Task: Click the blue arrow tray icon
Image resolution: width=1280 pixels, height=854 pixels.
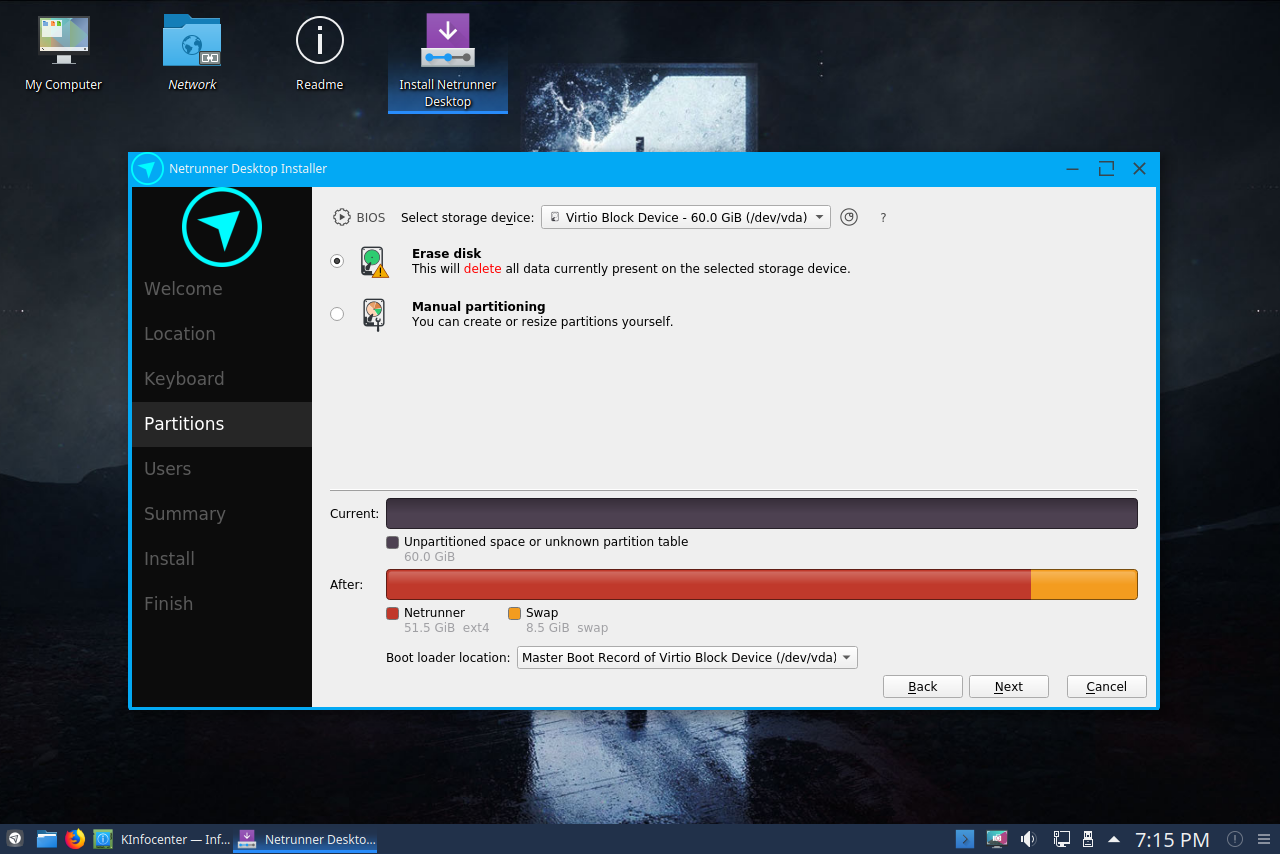Action: (x=965, y=839)
